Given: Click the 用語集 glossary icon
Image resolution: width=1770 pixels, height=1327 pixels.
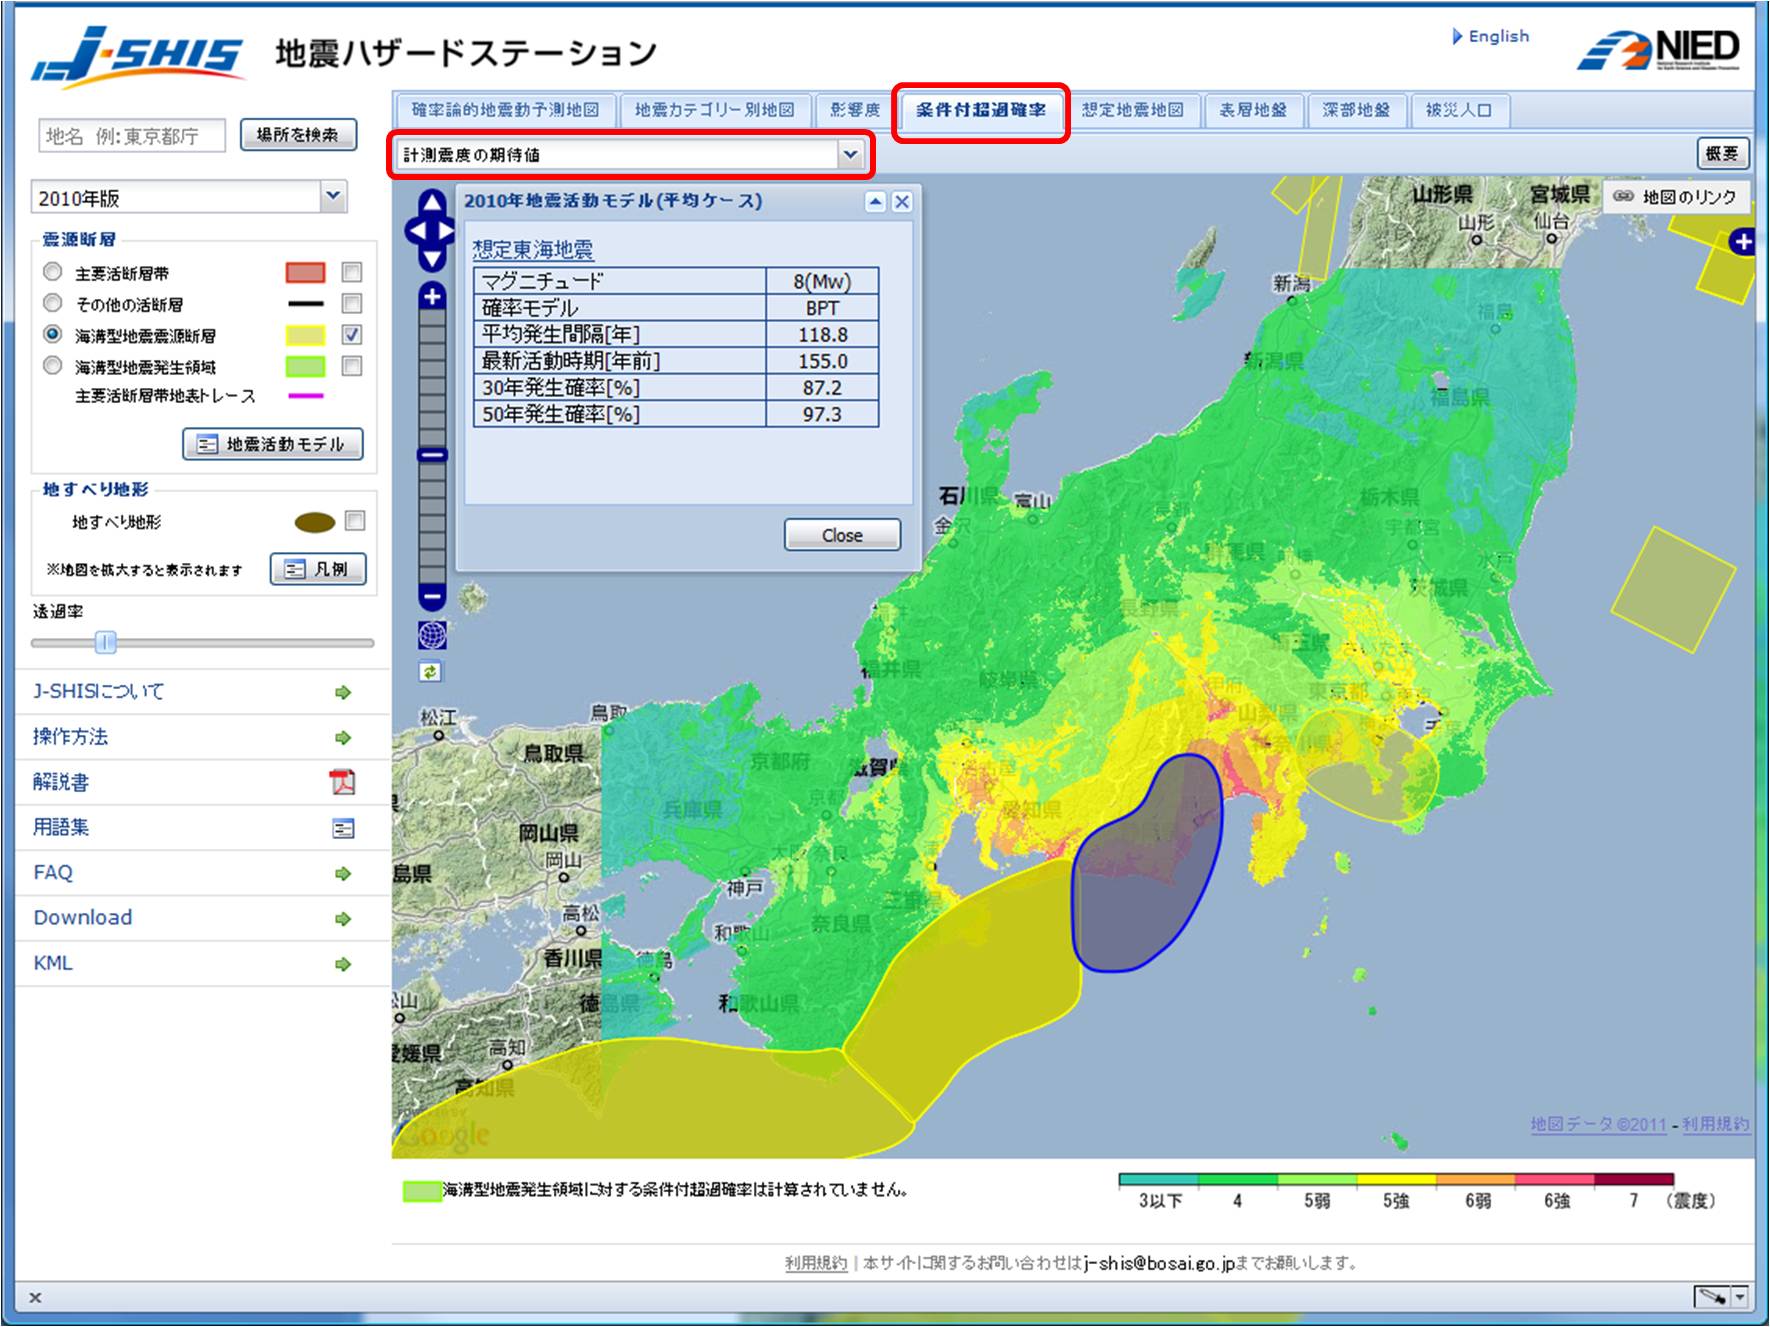Looking at the screenshot, I should pos(344,828).
